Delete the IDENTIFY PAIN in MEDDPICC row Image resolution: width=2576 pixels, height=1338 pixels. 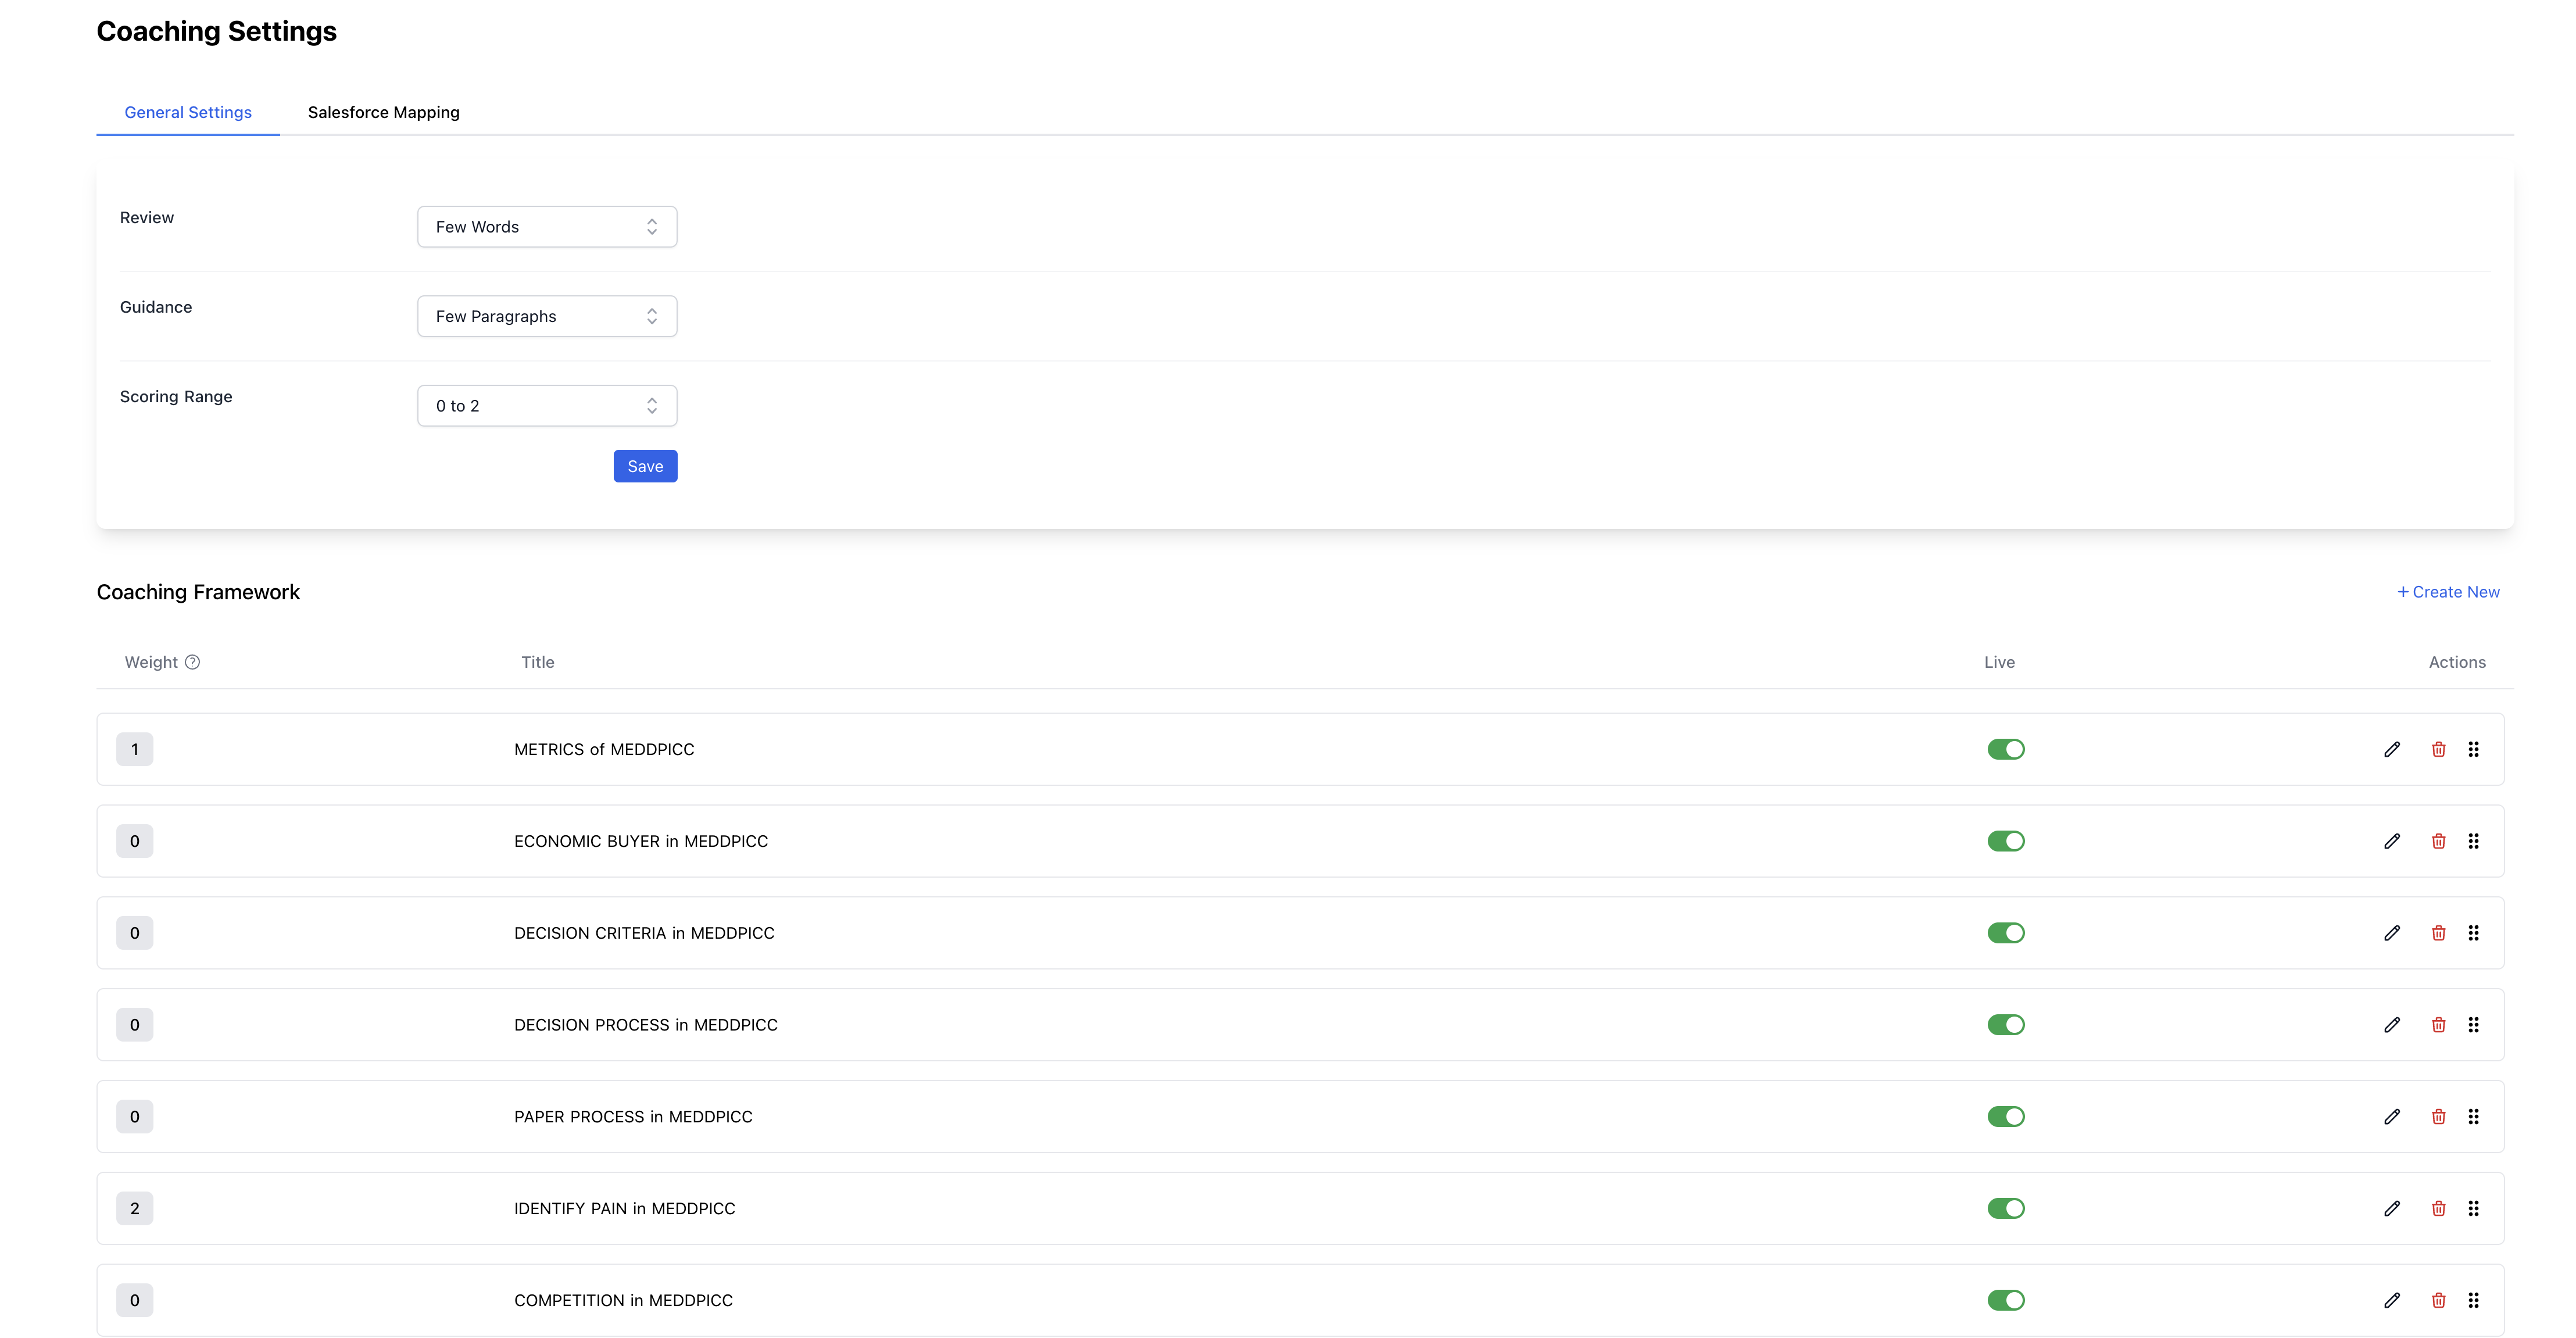(2439, 1209)
